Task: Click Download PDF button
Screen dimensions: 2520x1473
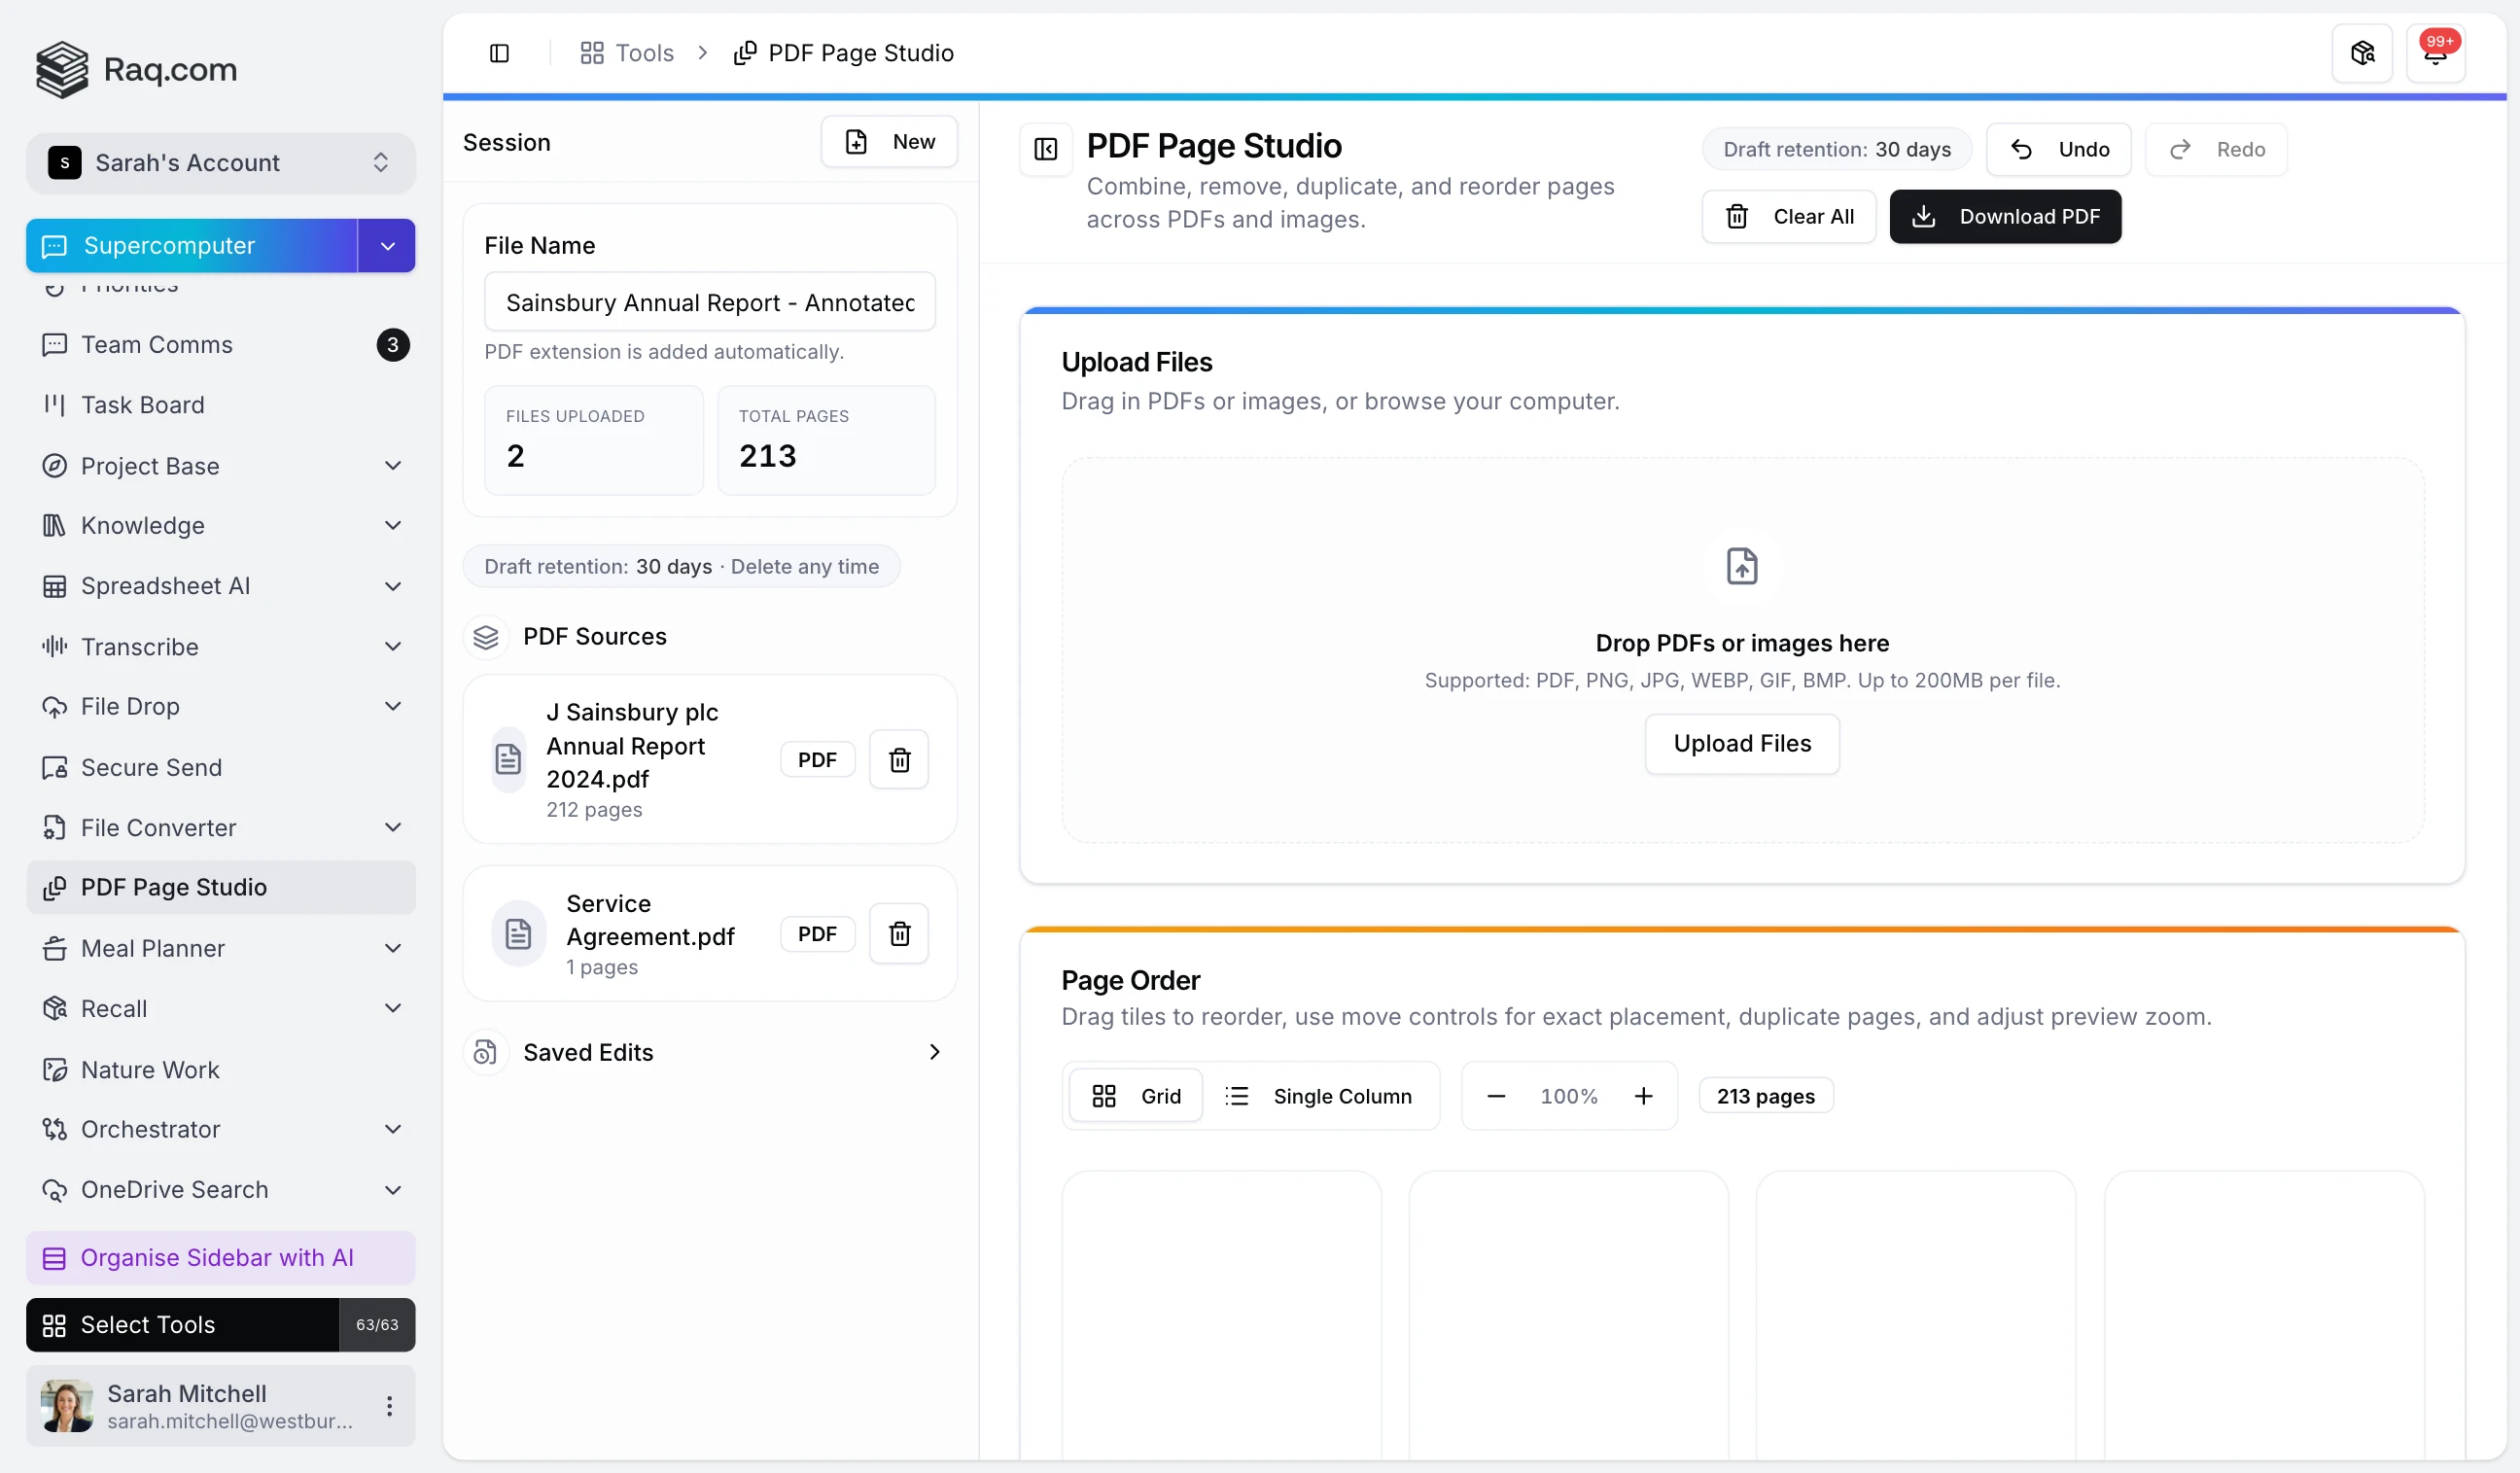Action: point(2004,217)
